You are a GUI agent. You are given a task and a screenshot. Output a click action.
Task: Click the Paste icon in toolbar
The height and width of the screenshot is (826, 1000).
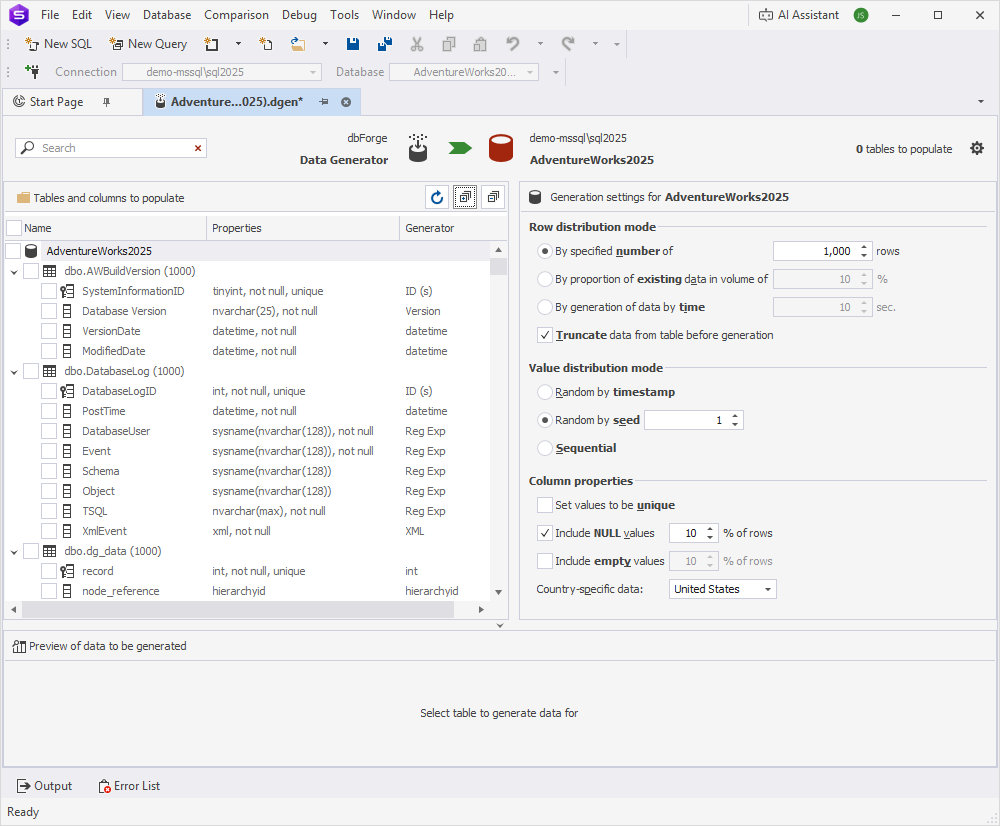coord(480,44)
